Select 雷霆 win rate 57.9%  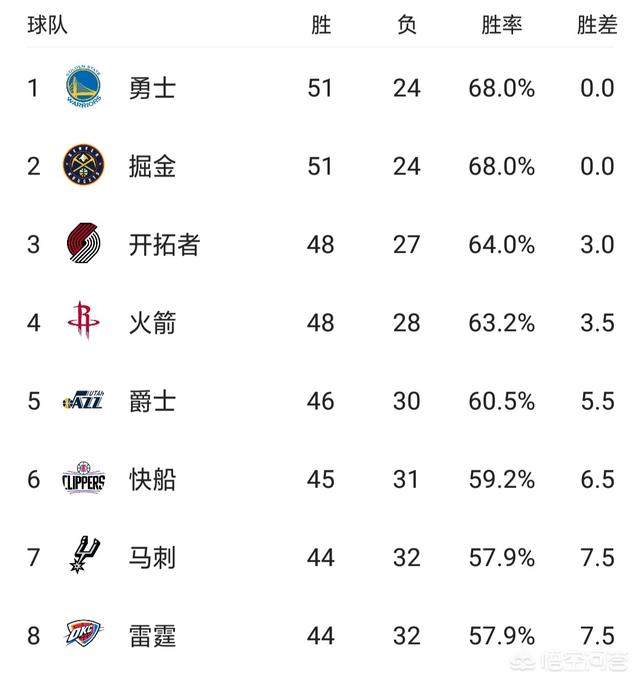coord(501,636)
